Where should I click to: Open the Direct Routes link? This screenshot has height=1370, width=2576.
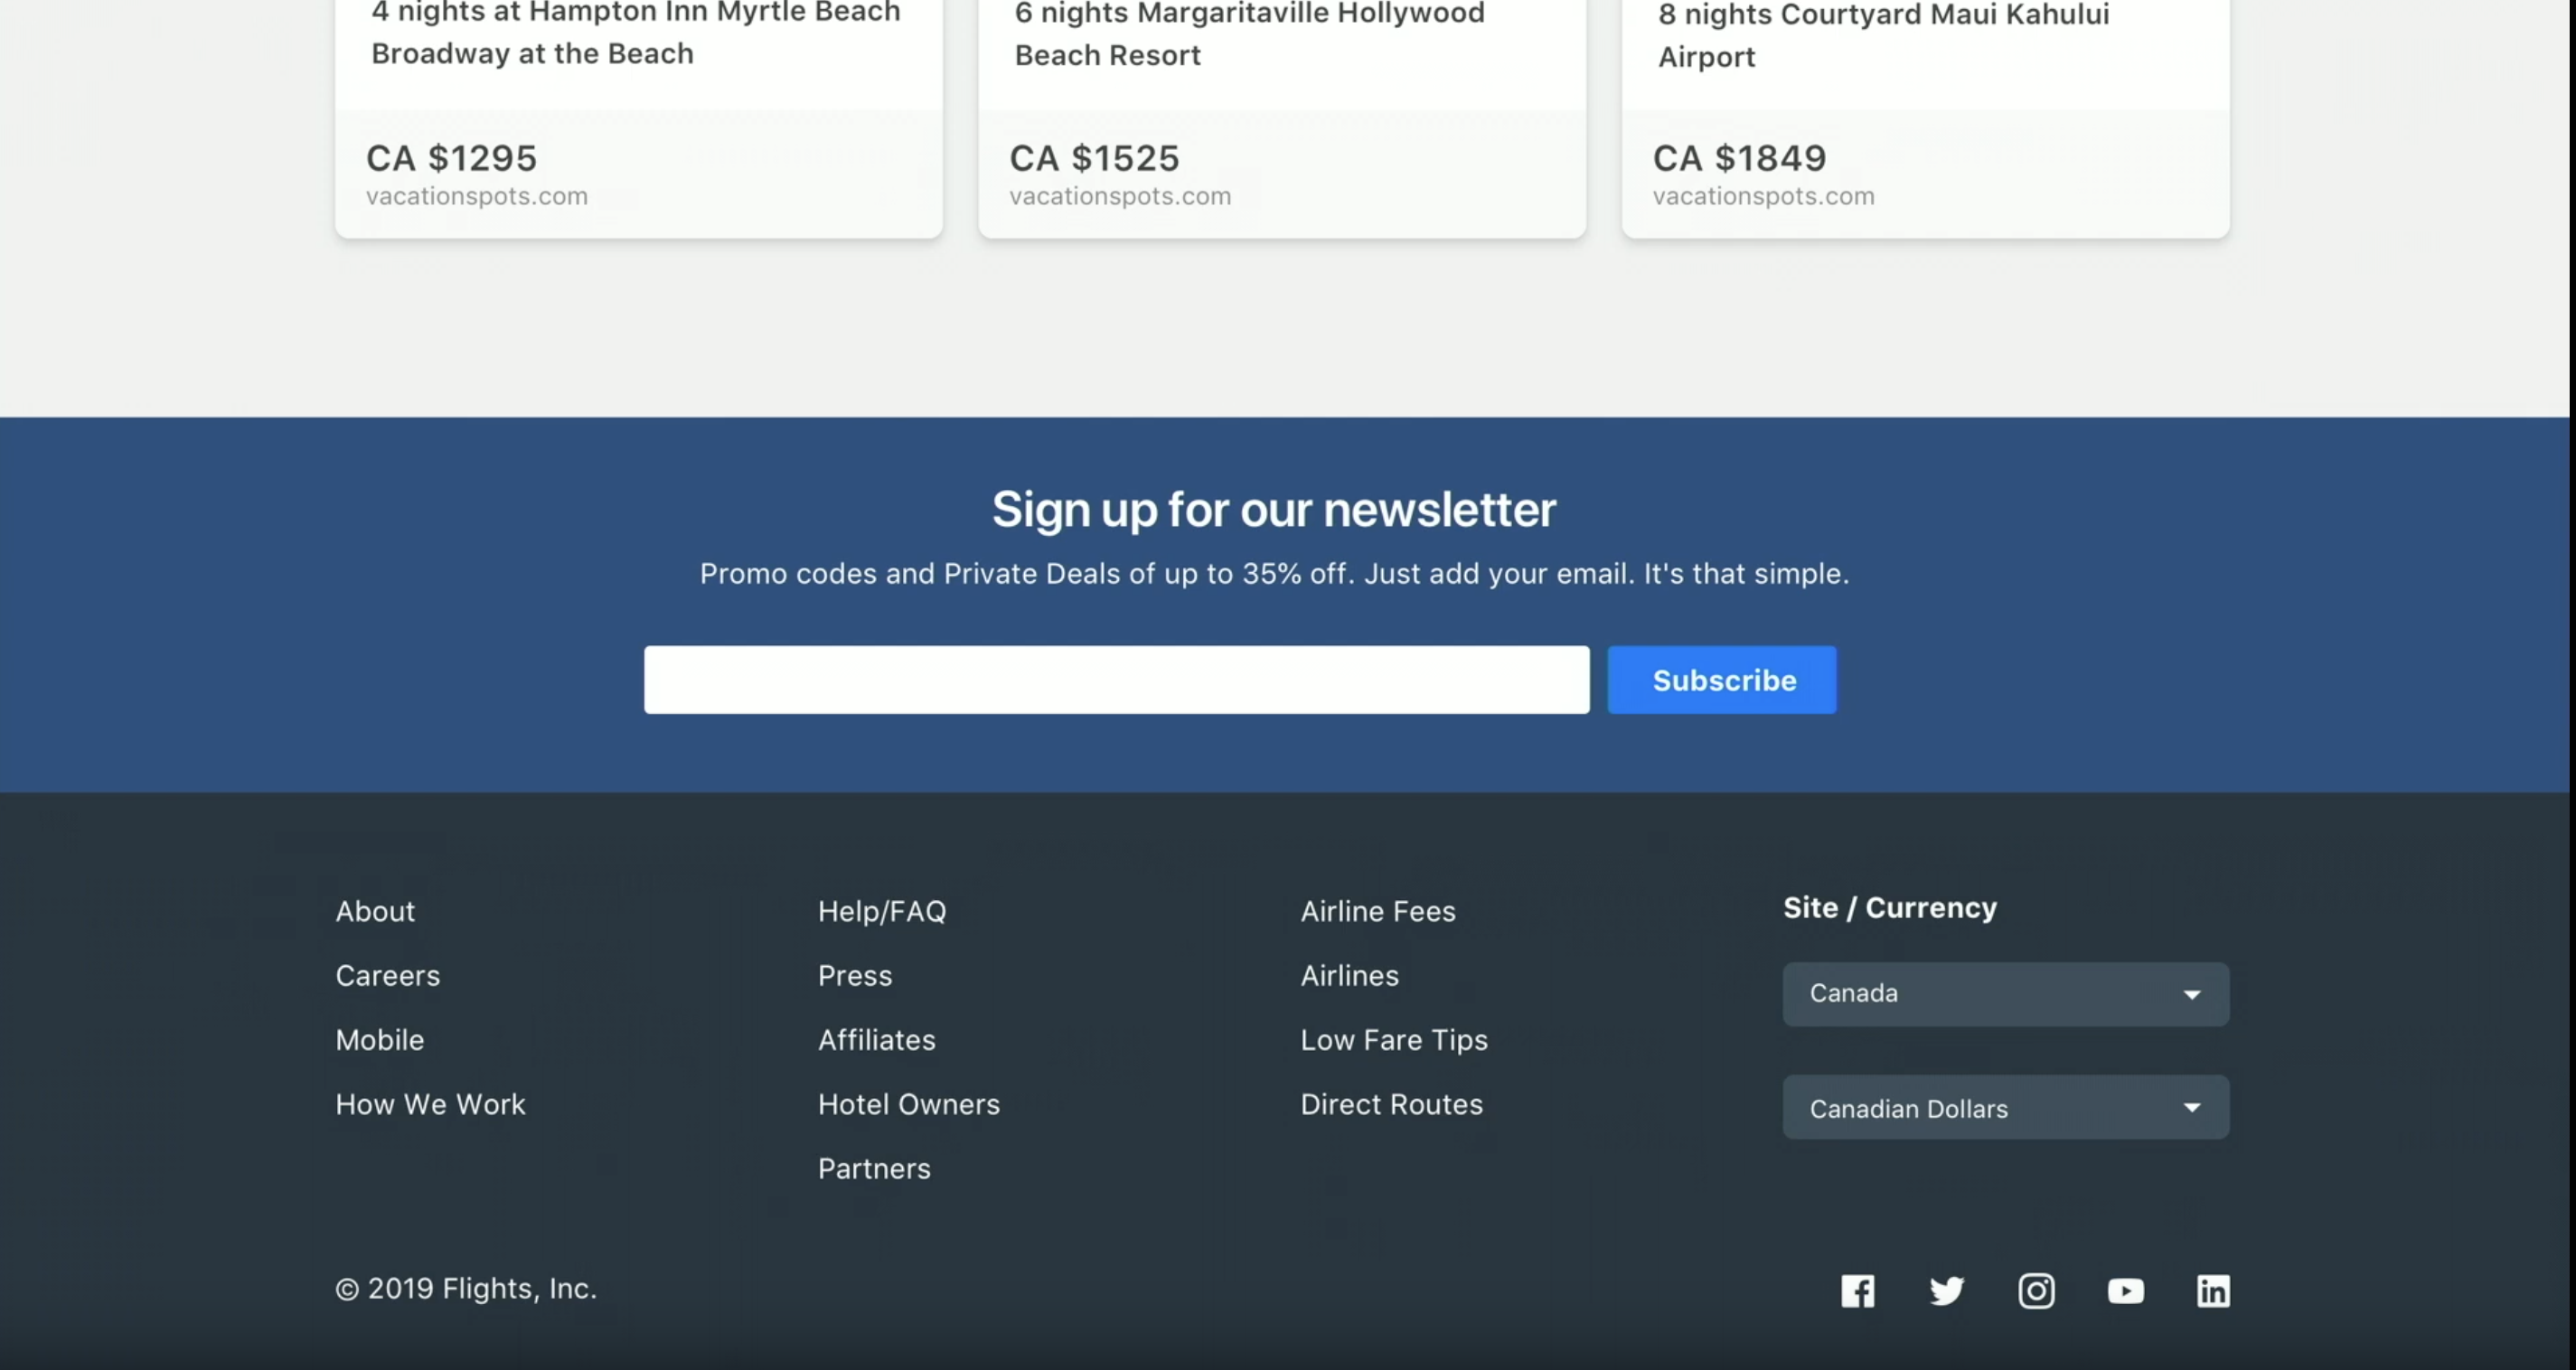pos(1392,1104)
